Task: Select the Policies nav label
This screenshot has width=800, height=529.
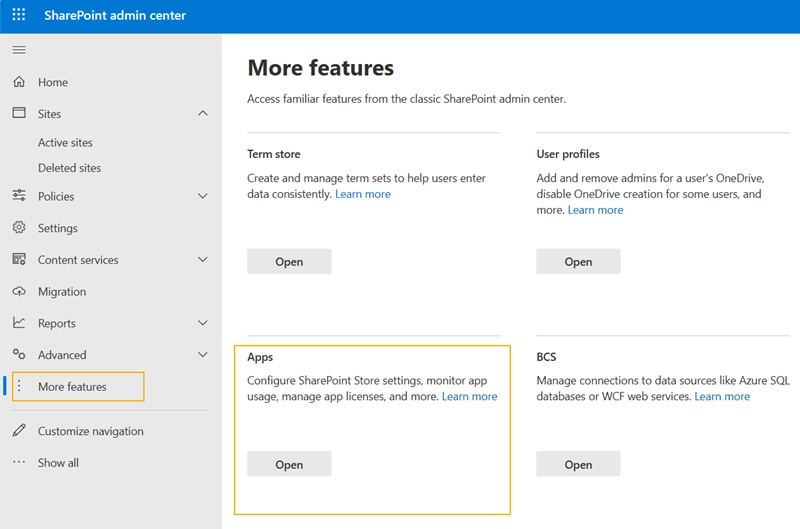Action: (56, 196)
